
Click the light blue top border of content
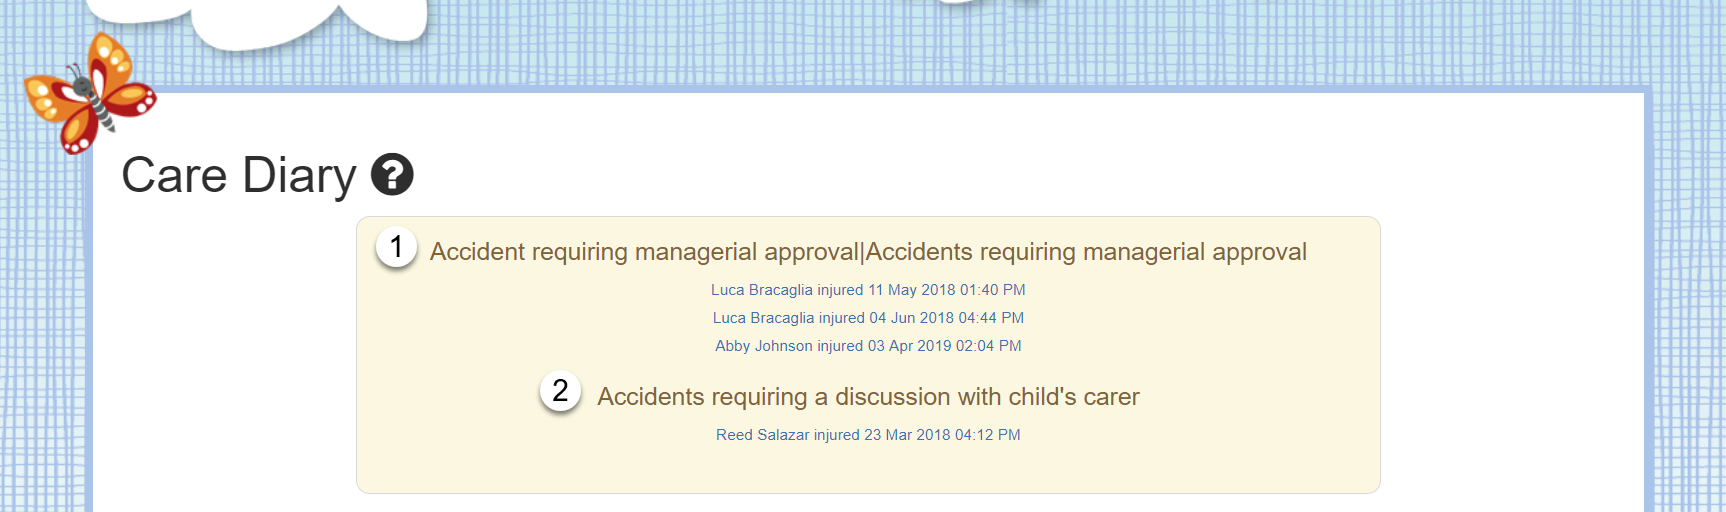(x=900, y=89)
